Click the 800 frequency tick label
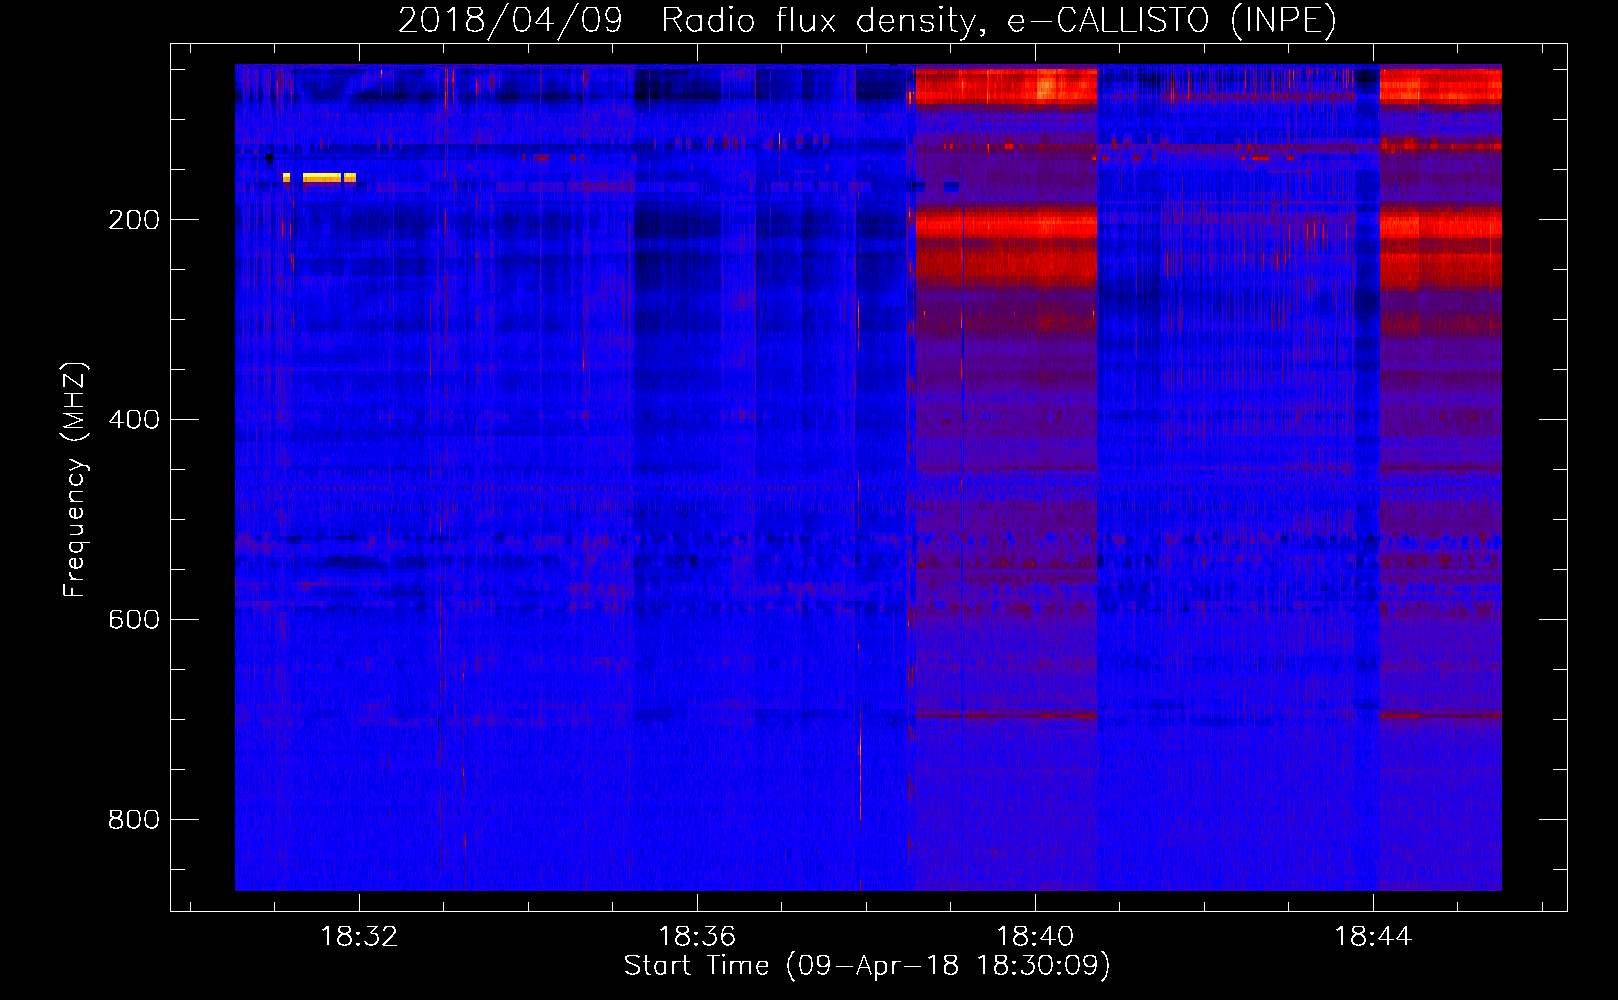This screenshot has height=1000, width=1618. tap(134, 820)
